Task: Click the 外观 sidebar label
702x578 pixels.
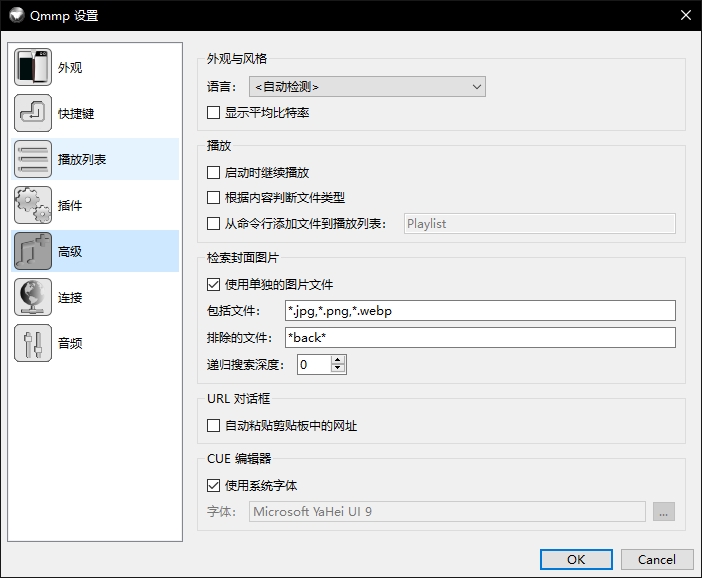Action: tap(70, 68)
